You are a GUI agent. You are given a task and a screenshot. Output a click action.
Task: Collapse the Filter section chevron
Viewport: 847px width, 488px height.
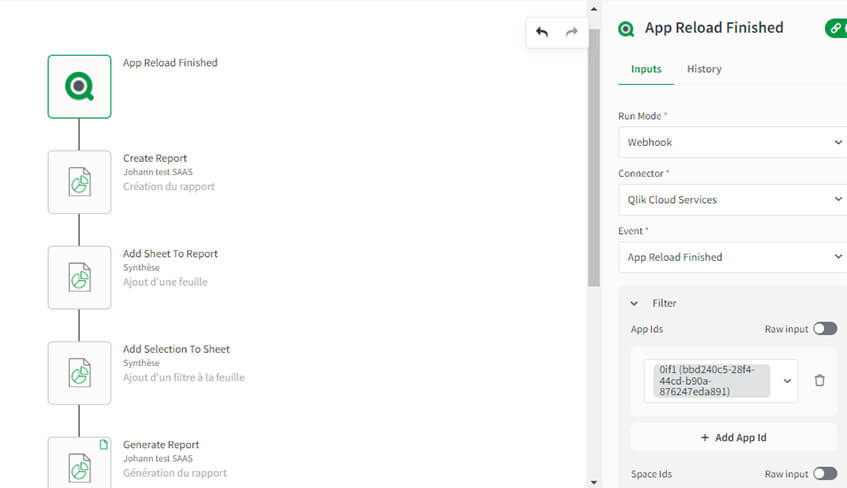(634, 303)
